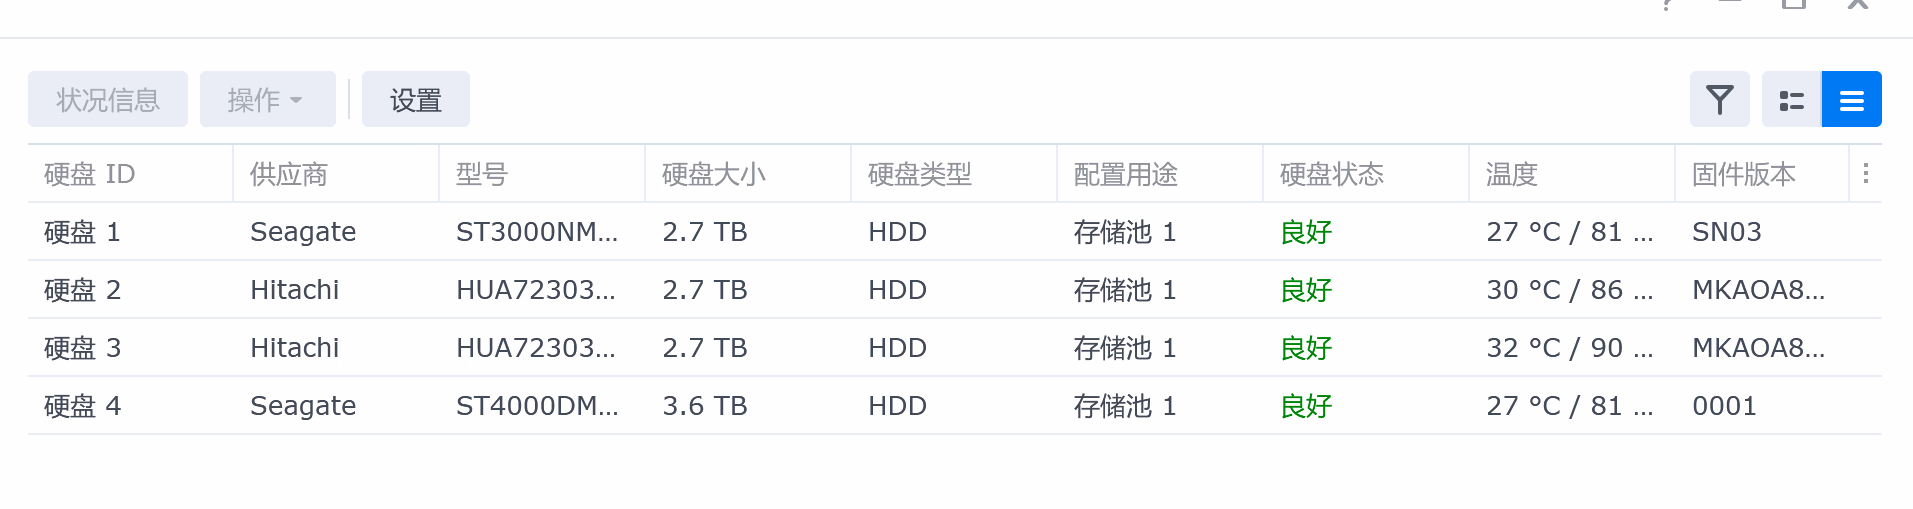Viewport: 1913px width, 509px height.
Task: Switch to the compact table view icon
Action: (1851, 99)
